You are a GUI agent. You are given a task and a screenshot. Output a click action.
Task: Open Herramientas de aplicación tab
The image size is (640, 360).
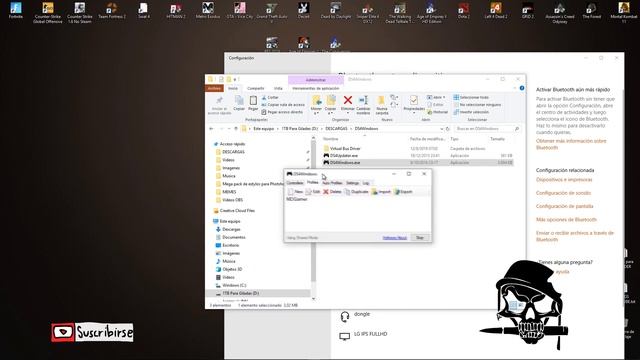(316, 88)
